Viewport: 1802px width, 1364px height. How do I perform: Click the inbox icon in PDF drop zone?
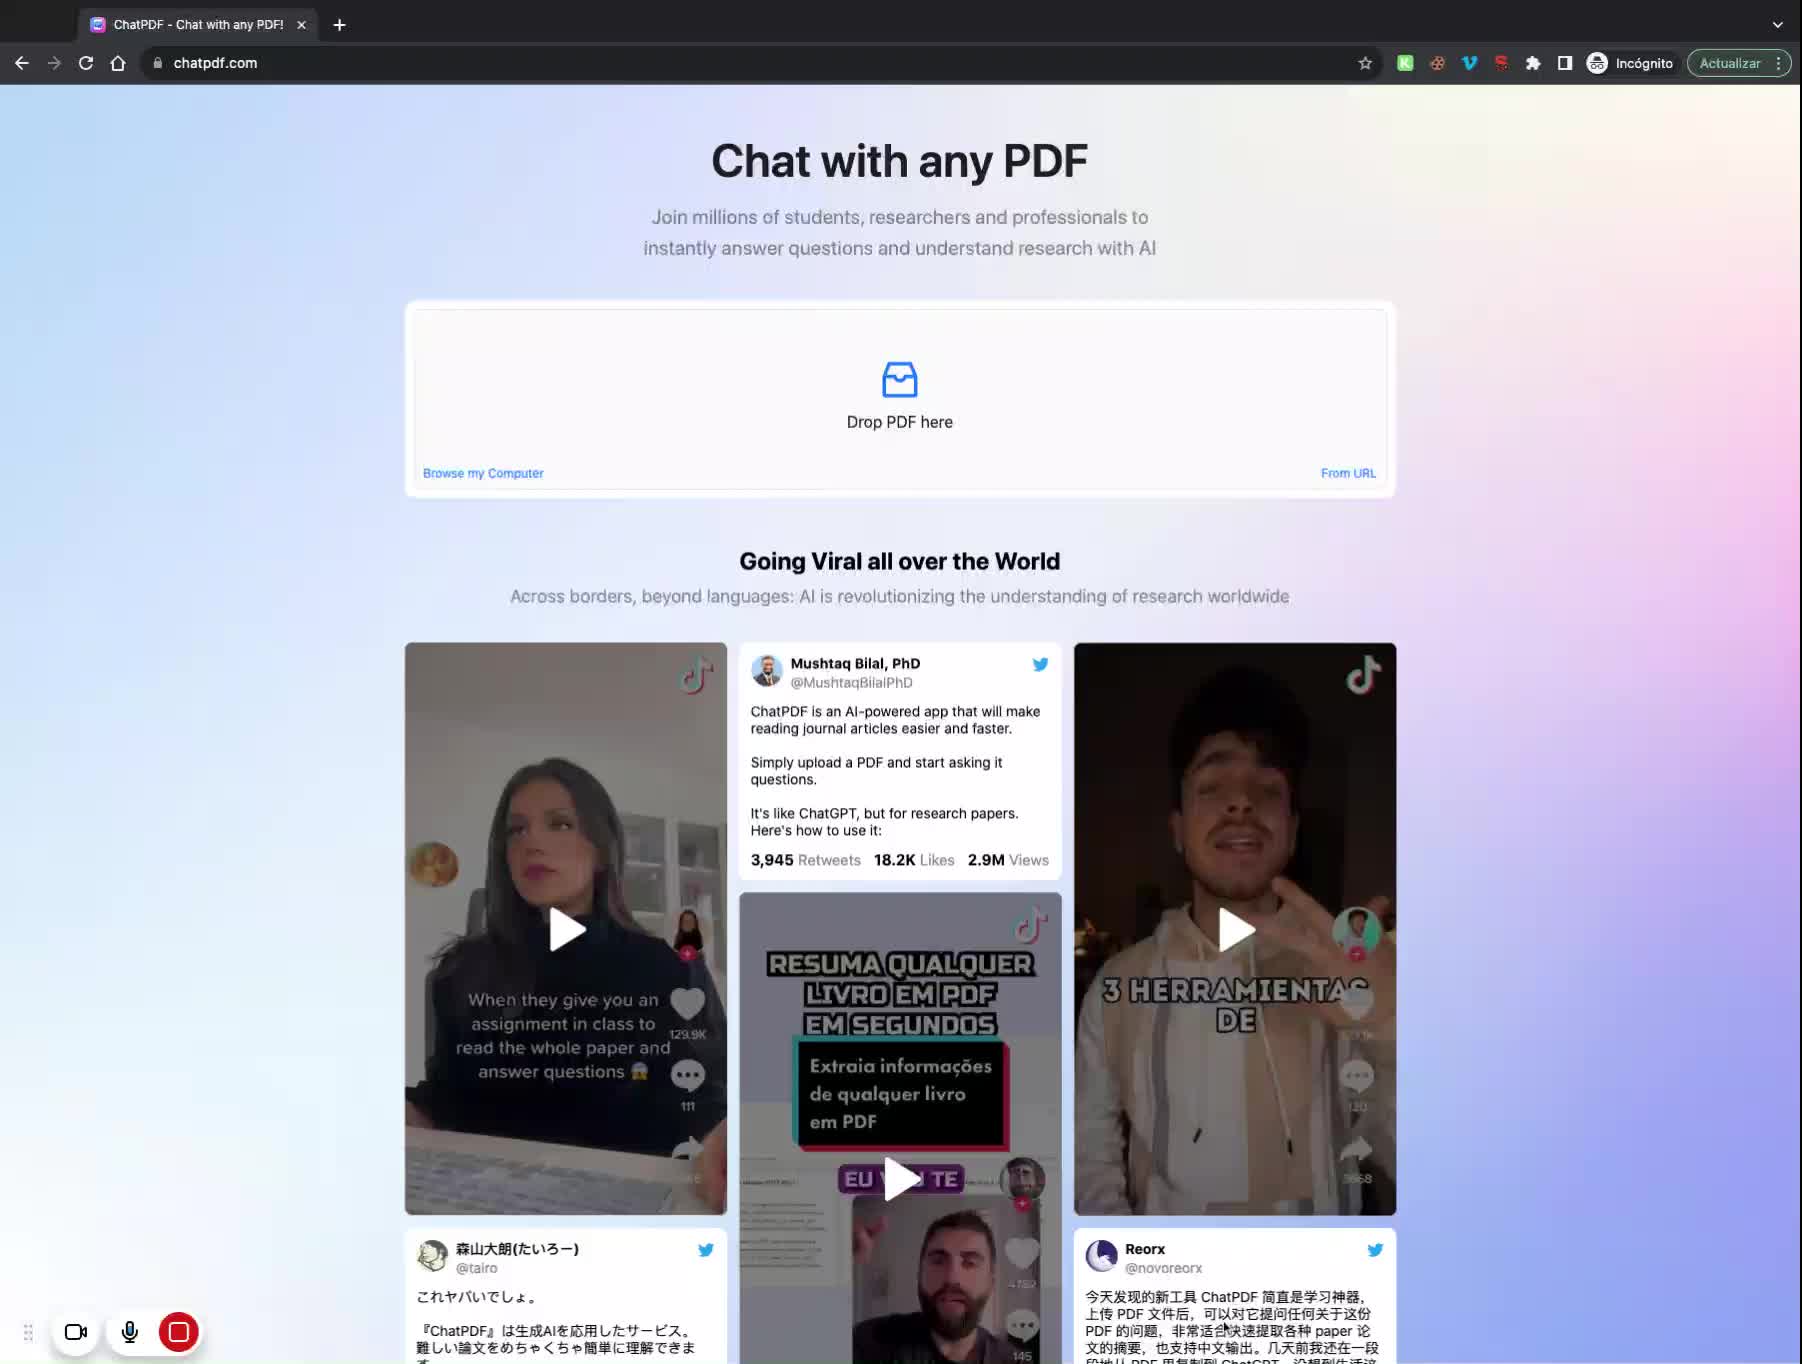coord(899,380)
